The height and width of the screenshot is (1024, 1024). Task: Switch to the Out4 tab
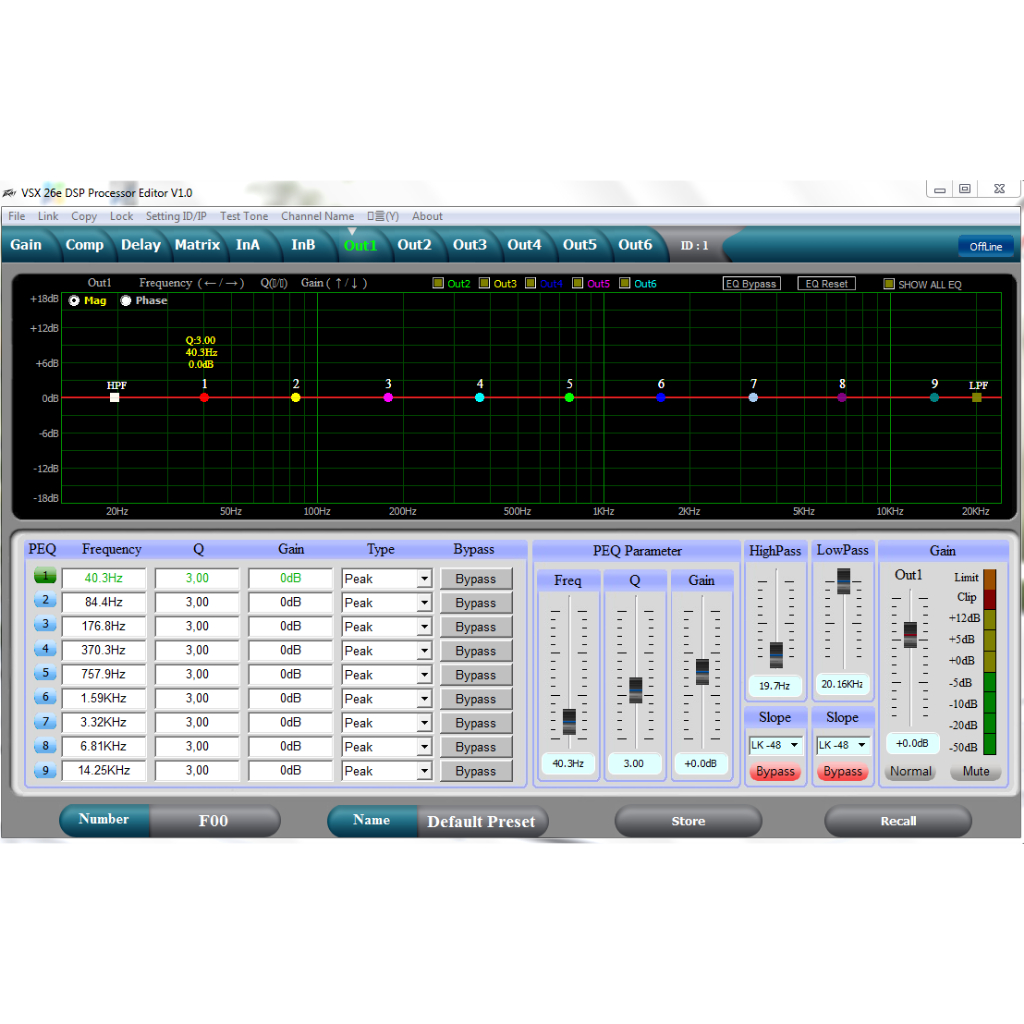coord(525,244)
